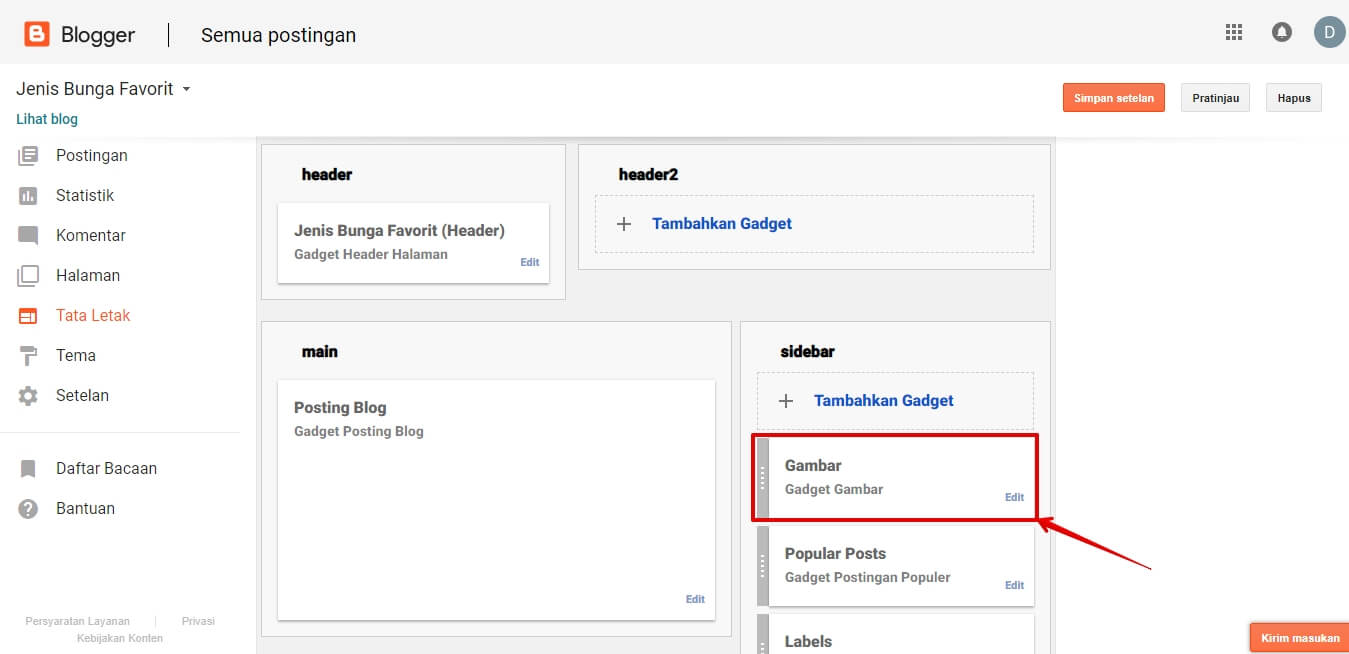Screen dimensions: 1349x654
Task: Open Postingan from the sidebar
Action: [98, 155]
